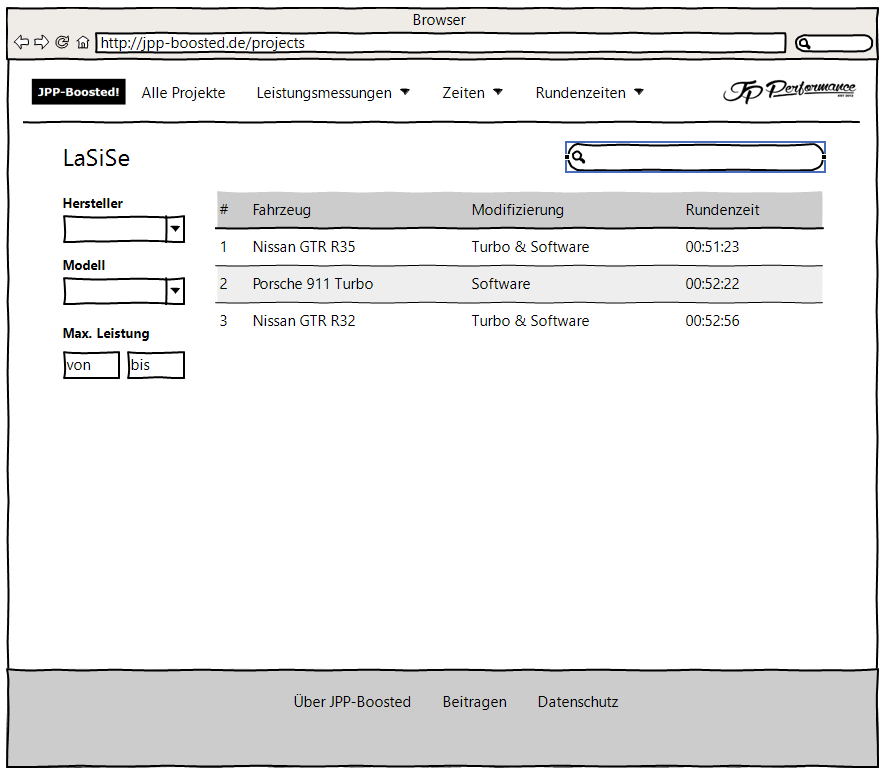Click the page search field magnifier icon

(578, 157)
